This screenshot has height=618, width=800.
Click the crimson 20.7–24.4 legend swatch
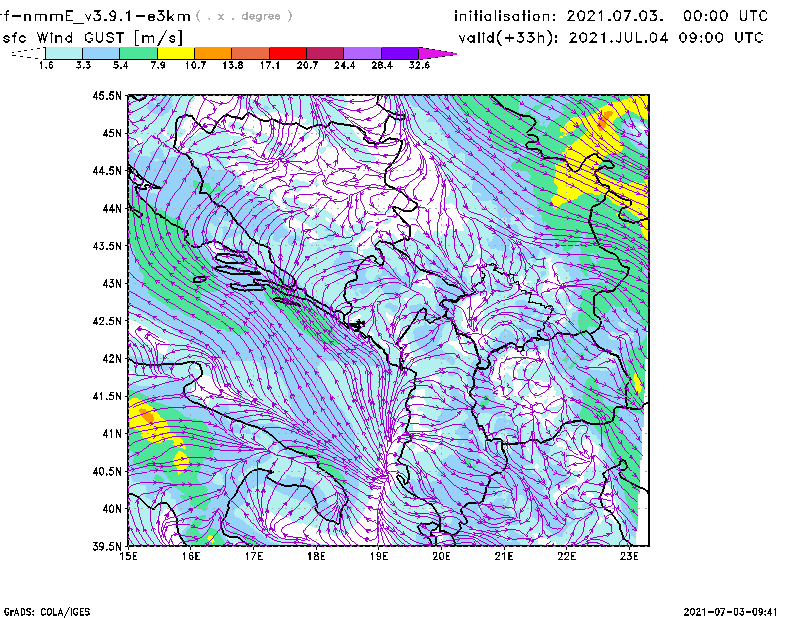pyautogui.click(x=325, y=53)
